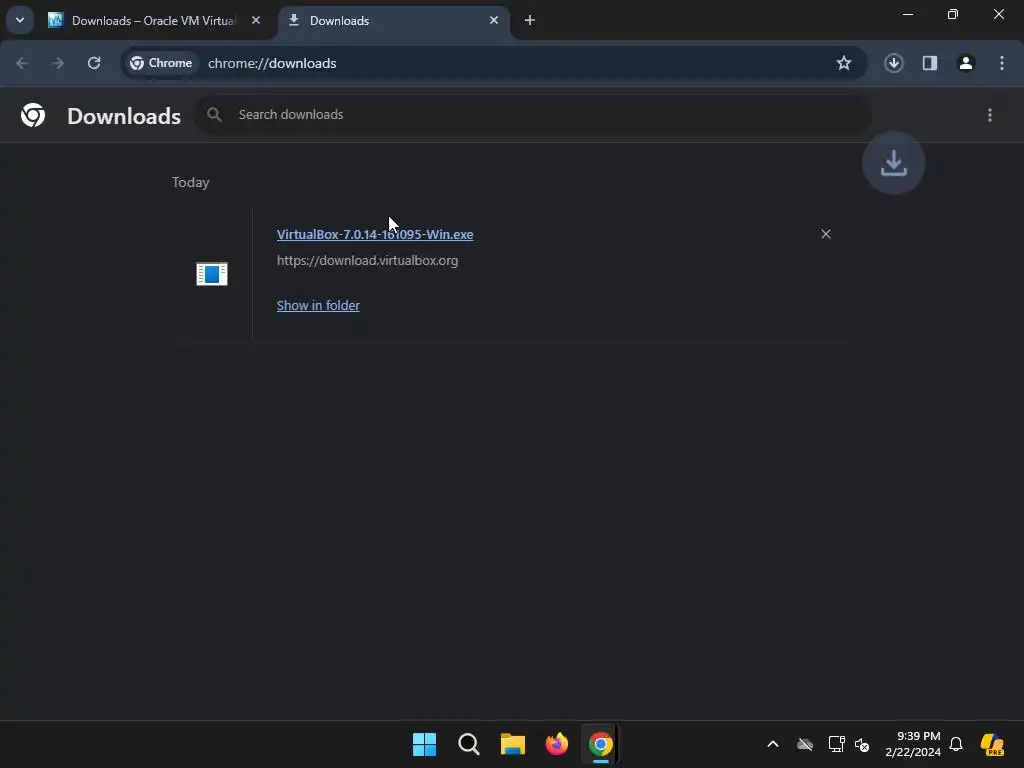Reload the current page

(94, 63)
